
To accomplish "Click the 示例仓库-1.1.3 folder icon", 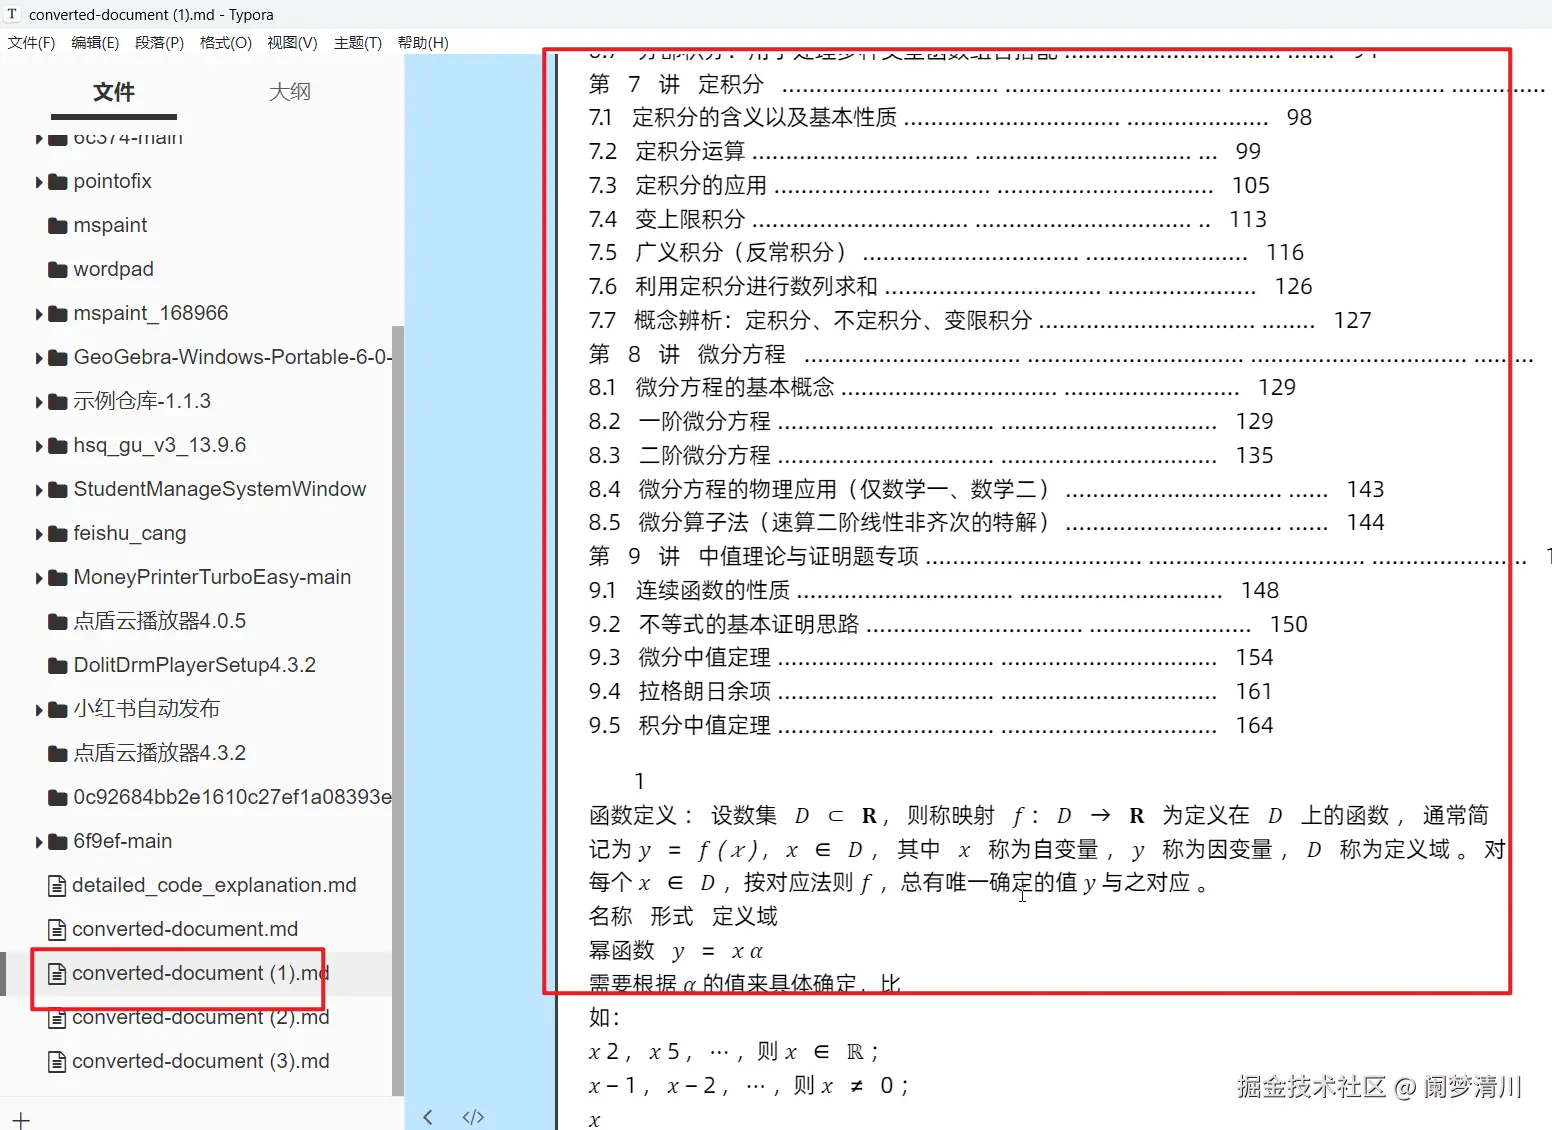I will tap(58, 402).
